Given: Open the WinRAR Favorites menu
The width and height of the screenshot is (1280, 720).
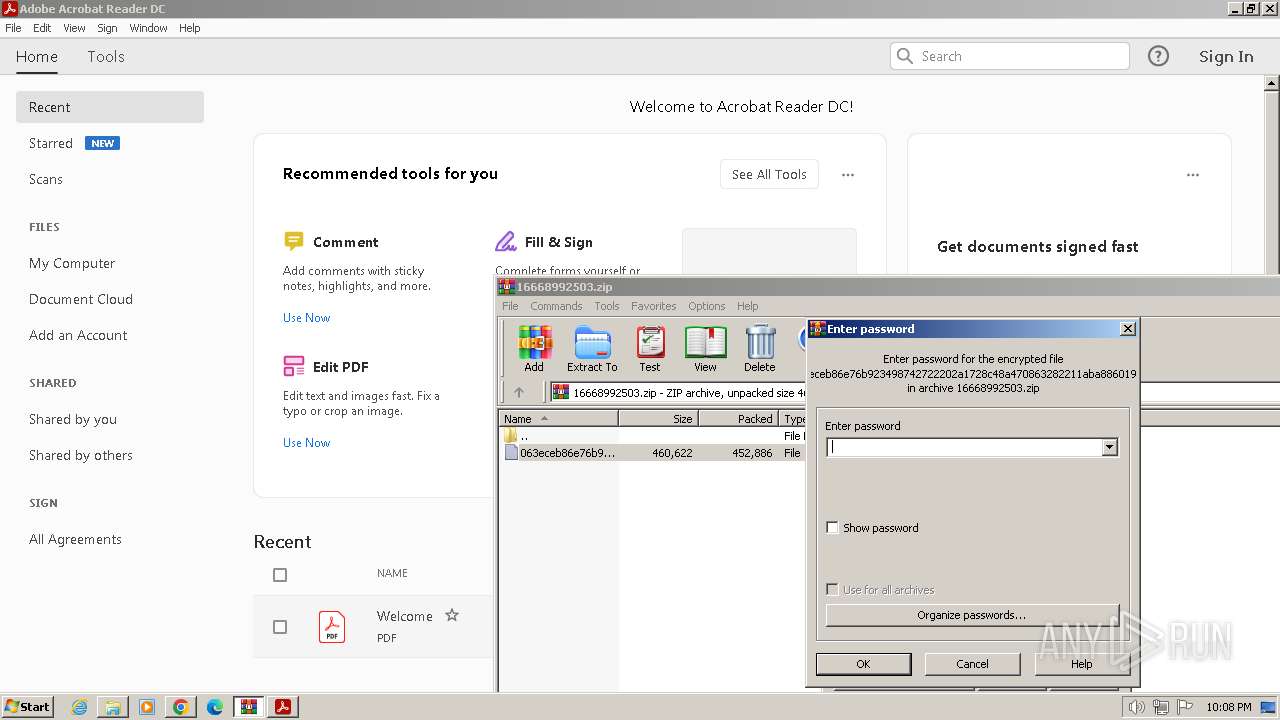Looking at the screenshot, I should pos(653,306).
